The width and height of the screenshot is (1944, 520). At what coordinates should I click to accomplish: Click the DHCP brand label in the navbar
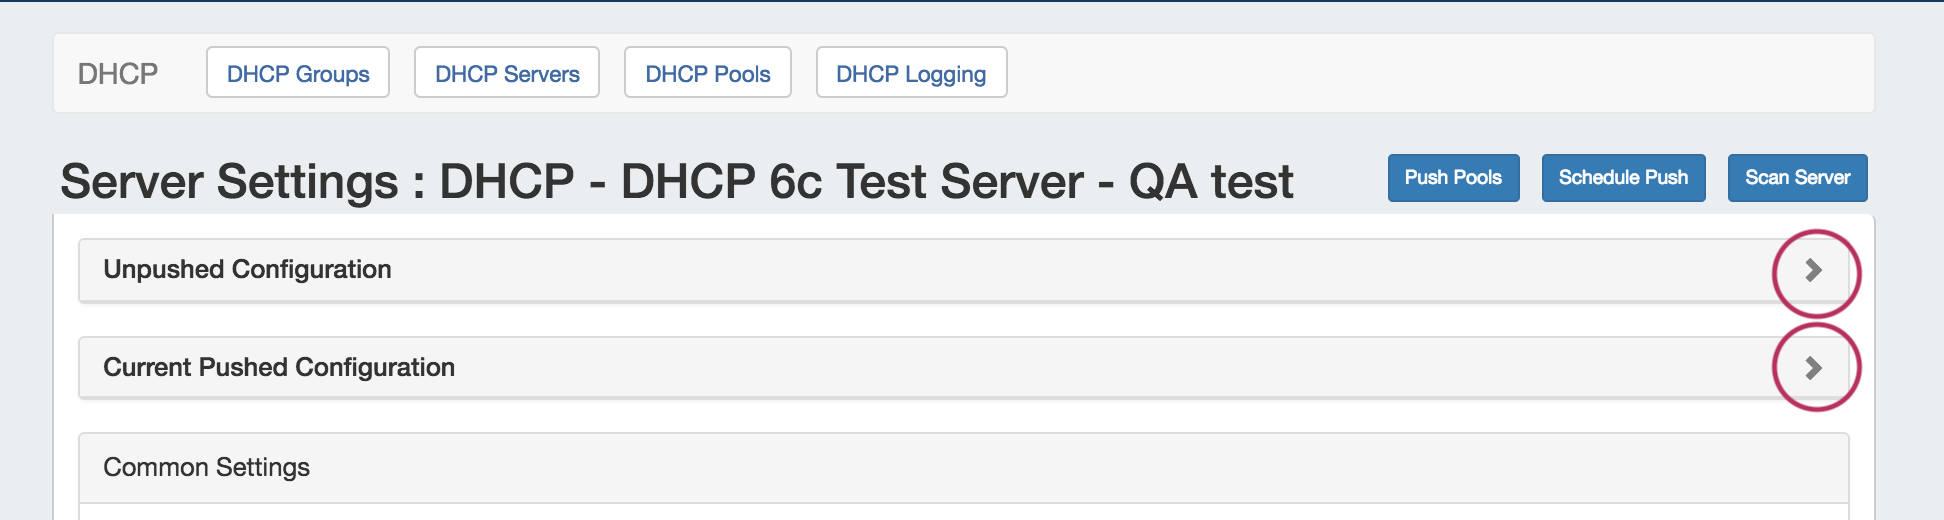(118, 74)
